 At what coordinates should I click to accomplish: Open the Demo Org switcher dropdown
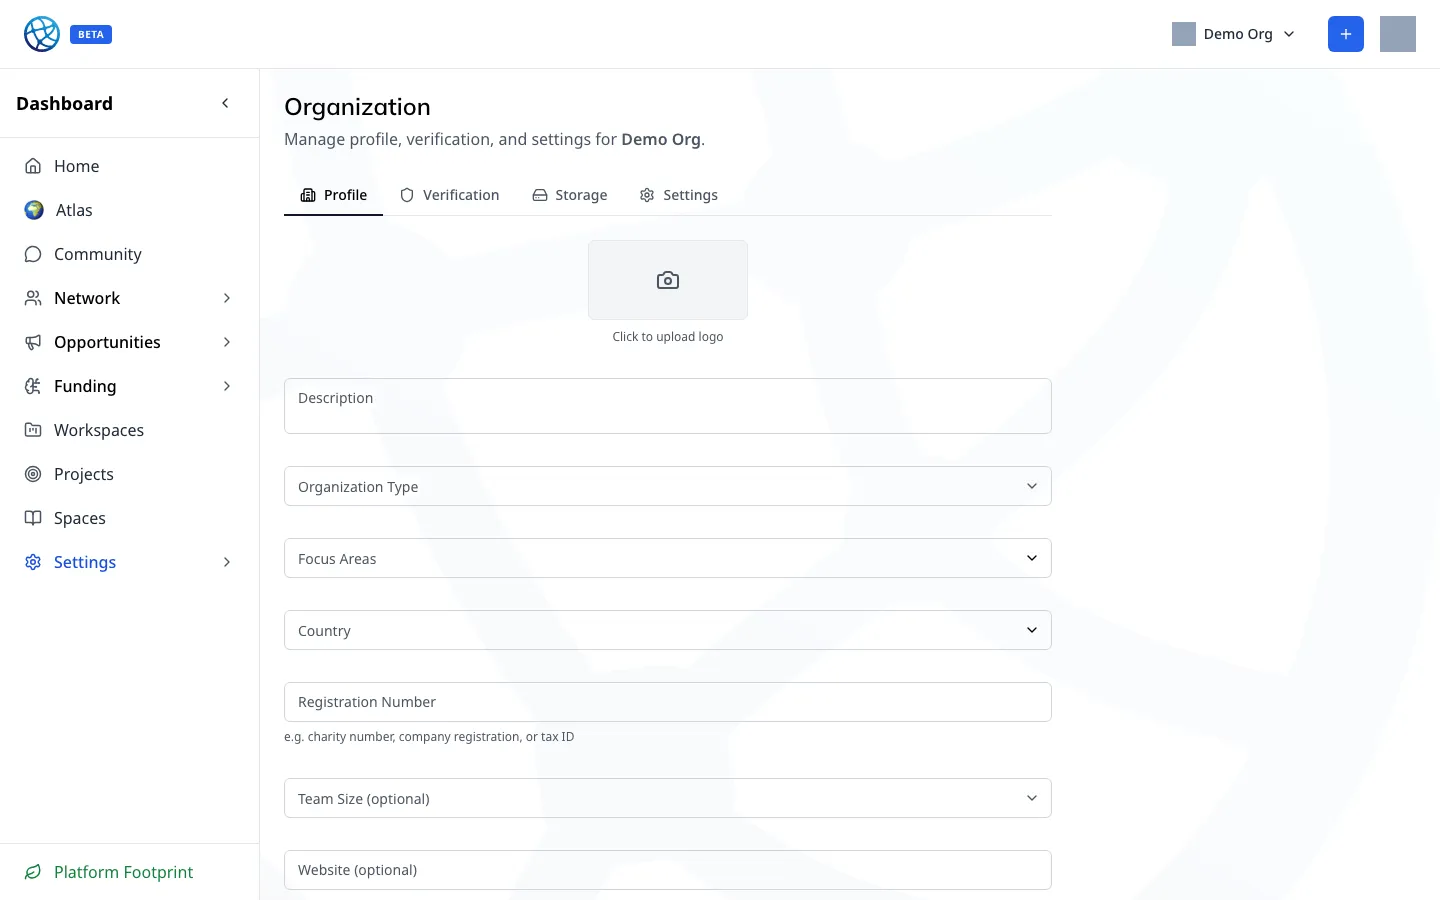(x=1233, y=34)
